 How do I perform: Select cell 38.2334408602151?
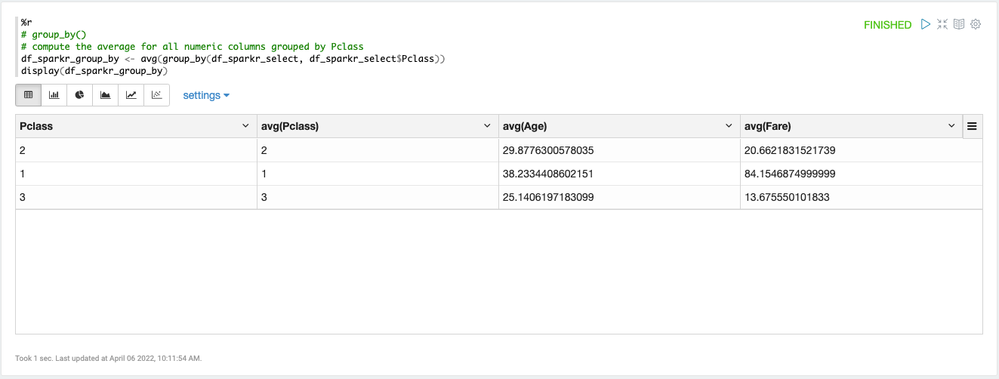pyautogui.click(x=619, y=174)
